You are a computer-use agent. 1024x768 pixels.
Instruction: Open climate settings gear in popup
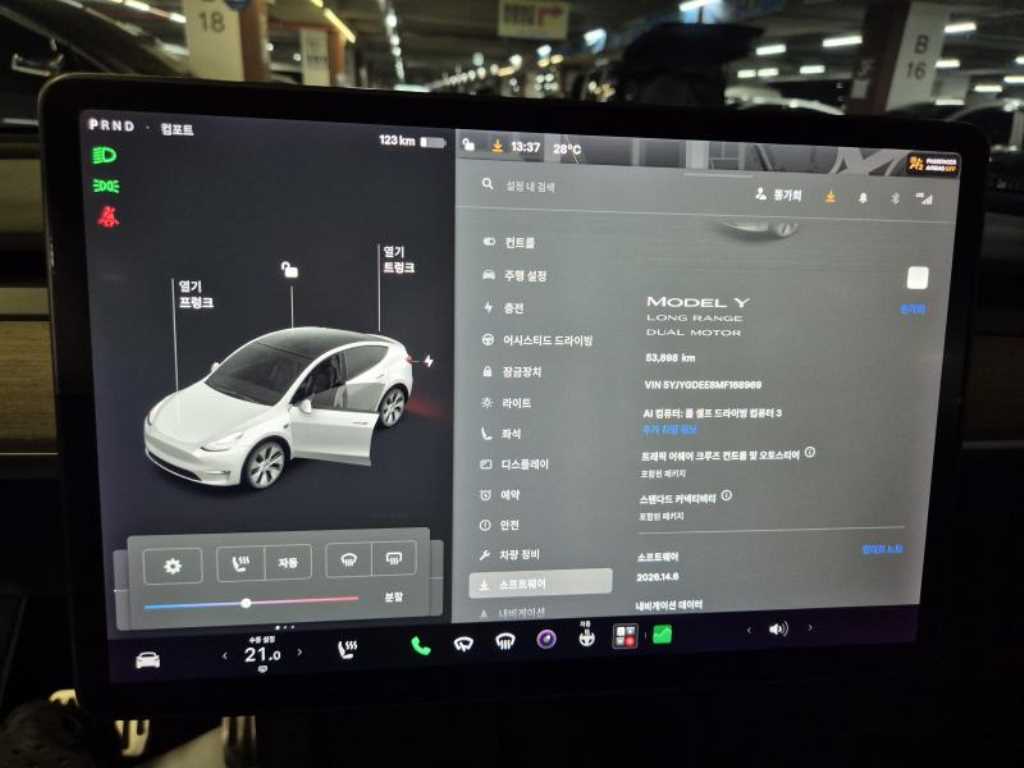coord(172,566)
